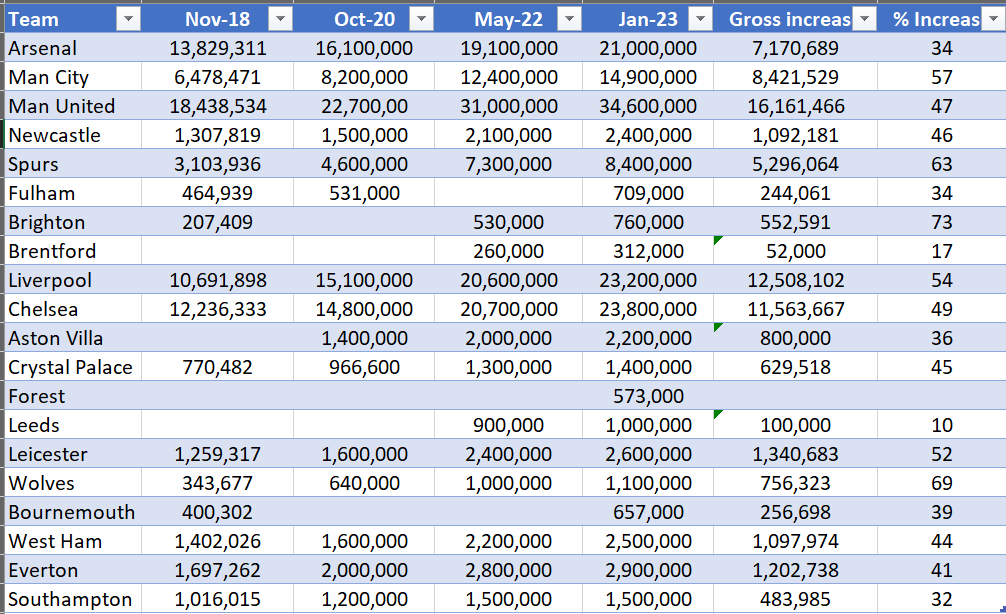1006x614 pixels.
Task: Select the Newcastle team cell
Action: pyautogui.click(x=73, y=135)
